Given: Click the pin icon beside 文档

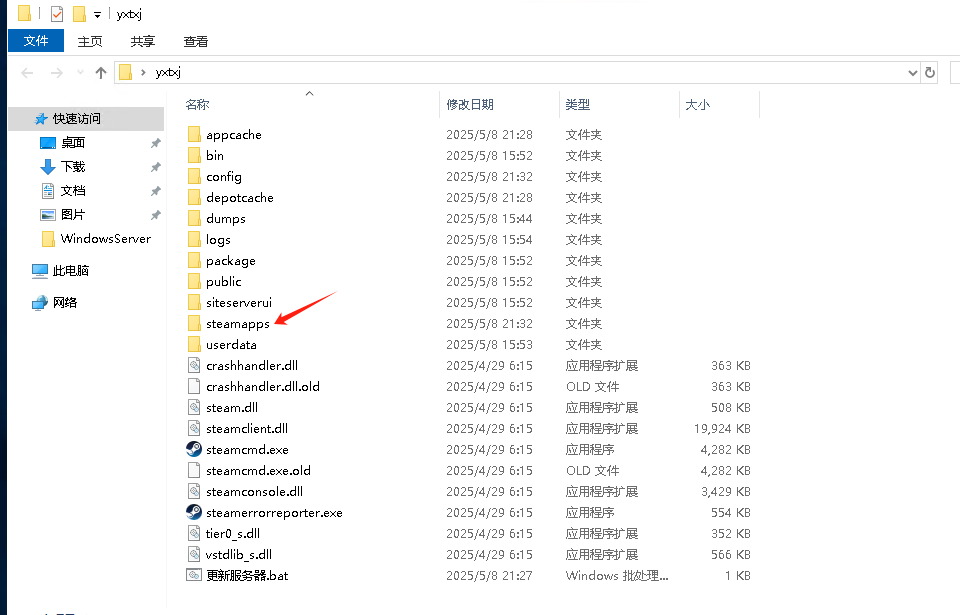Looking at the screenshot, I should (x=156, y=191).
